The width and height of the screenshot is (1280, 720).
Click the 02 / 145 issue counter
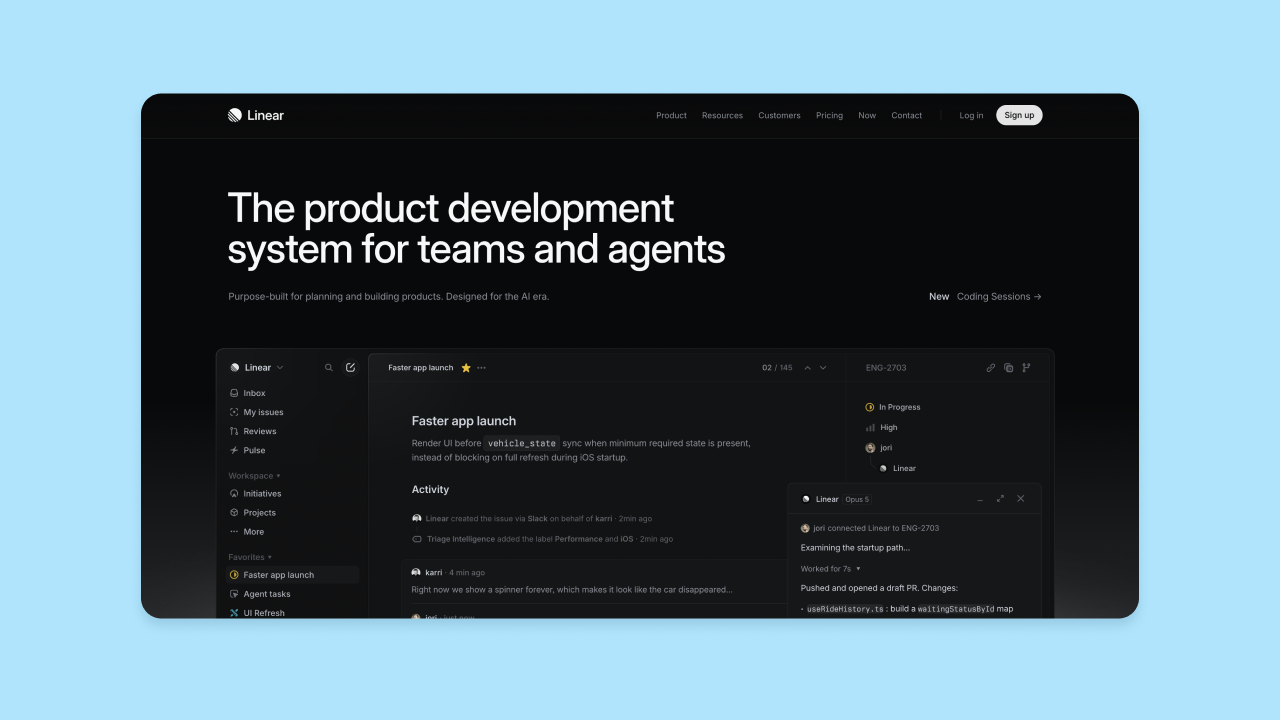(x=777, y=368)
